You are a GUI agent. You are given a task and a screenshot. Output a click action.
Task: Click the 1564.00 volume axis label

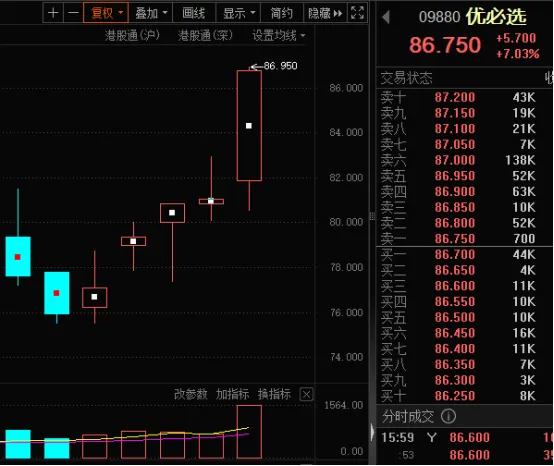[343, 405]
